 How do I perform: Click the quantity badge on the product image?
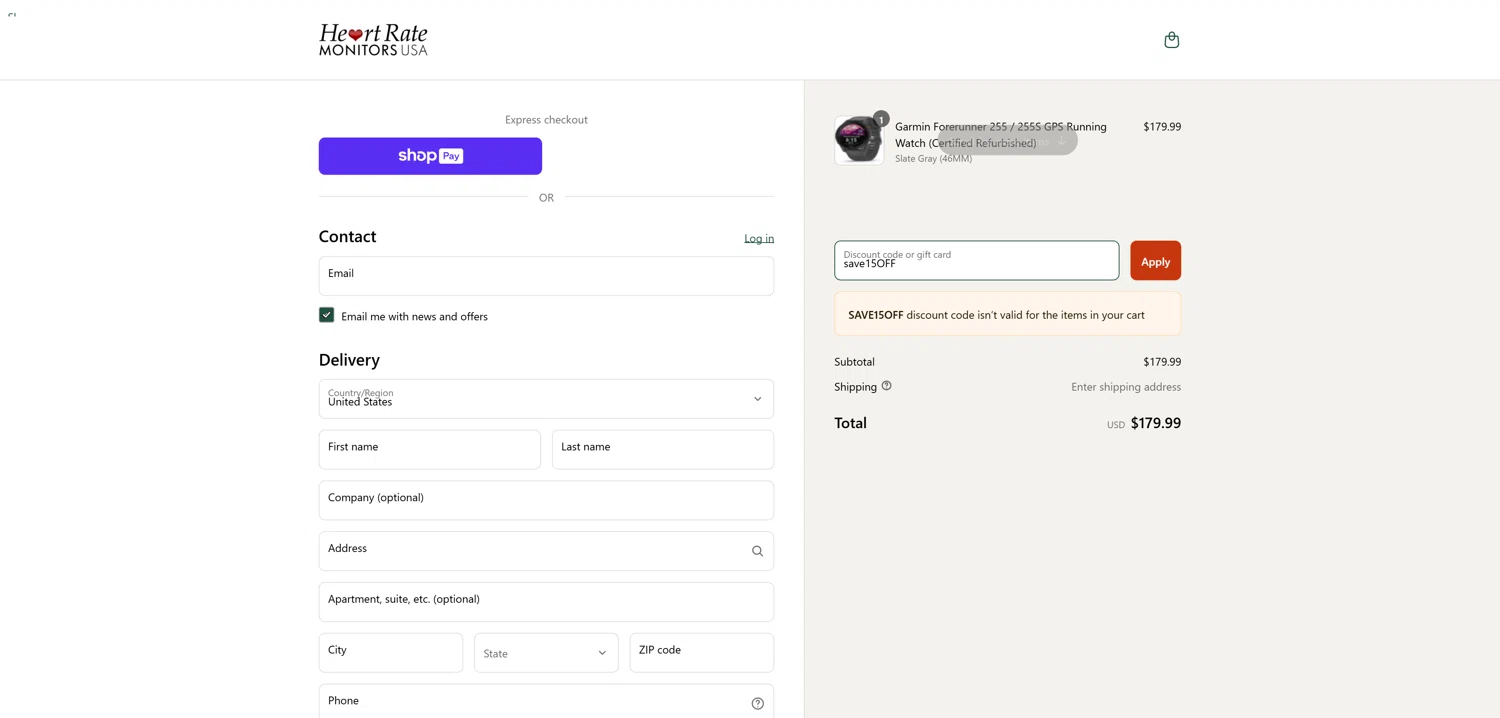881,119
